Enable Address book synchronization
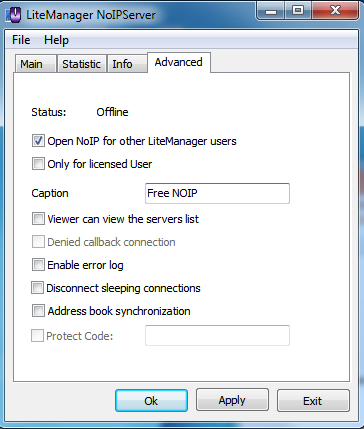Image resolution: width=364 pixels, height=429 pixels. click(38, 311)
